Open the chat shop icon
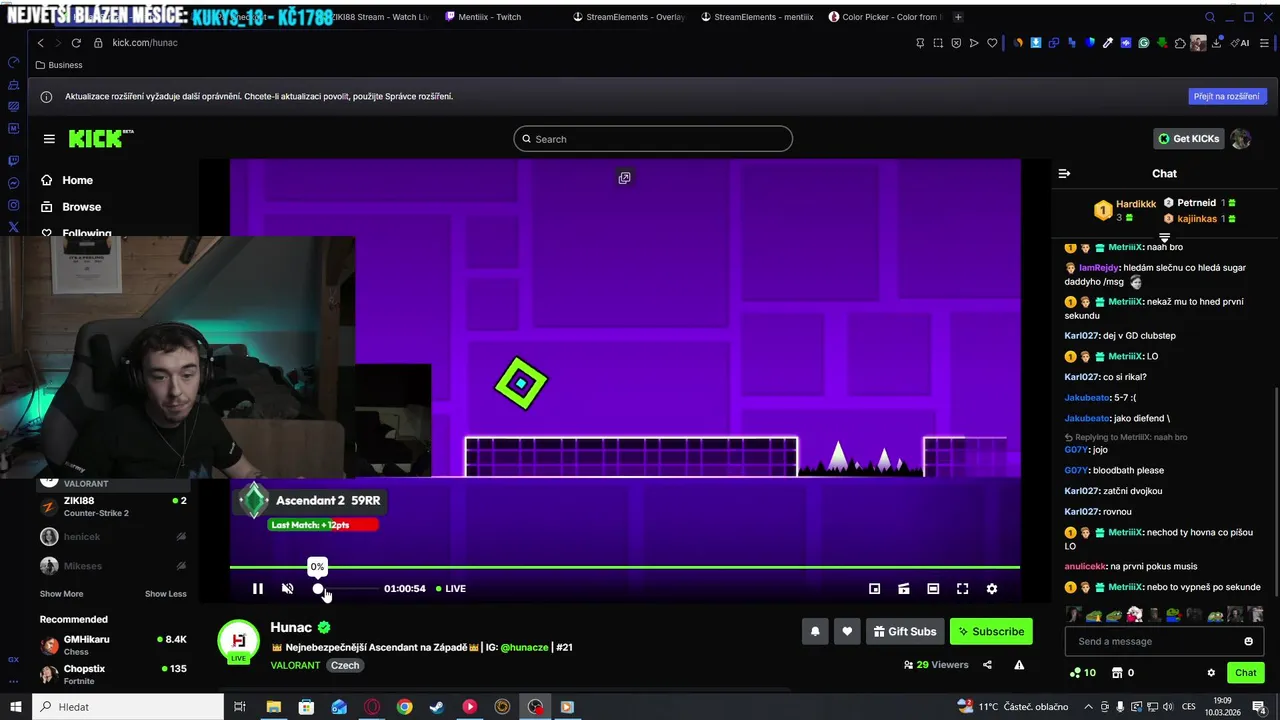Screen dimensions: 1280x720 coord(1118,673)
